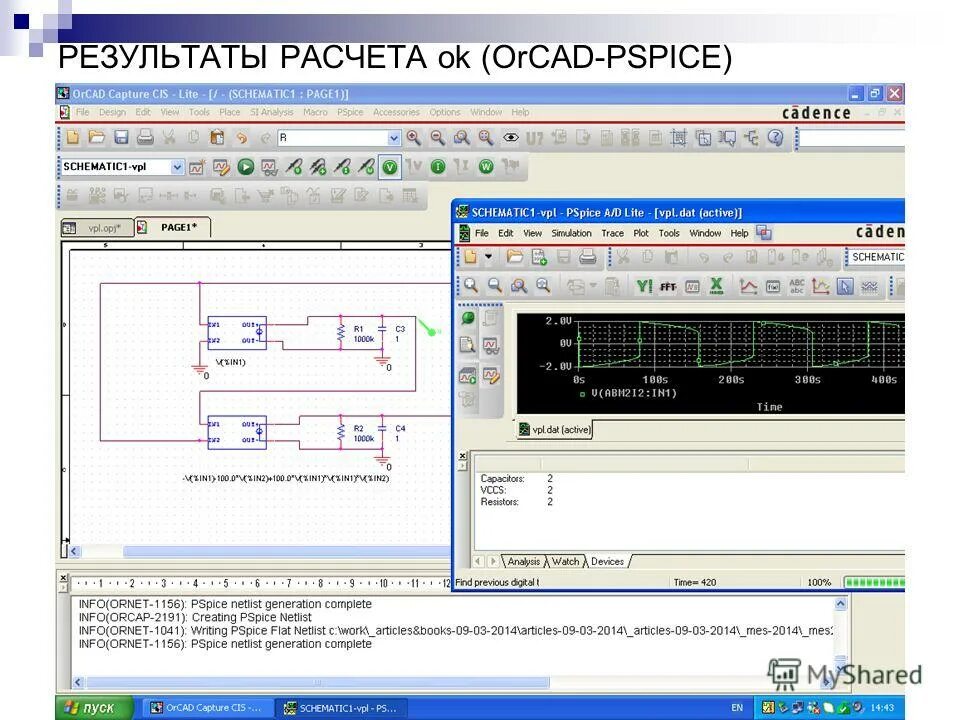Toggle log Y axis icon in PSpice
Image resolution: width=960 pixels, height=720 pixels.
(x=644, y=286)
